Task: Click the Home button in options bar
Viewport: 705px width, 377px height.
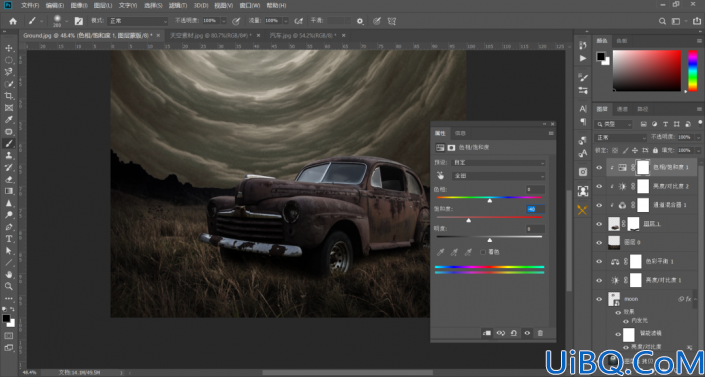Action: pos(13,21)
